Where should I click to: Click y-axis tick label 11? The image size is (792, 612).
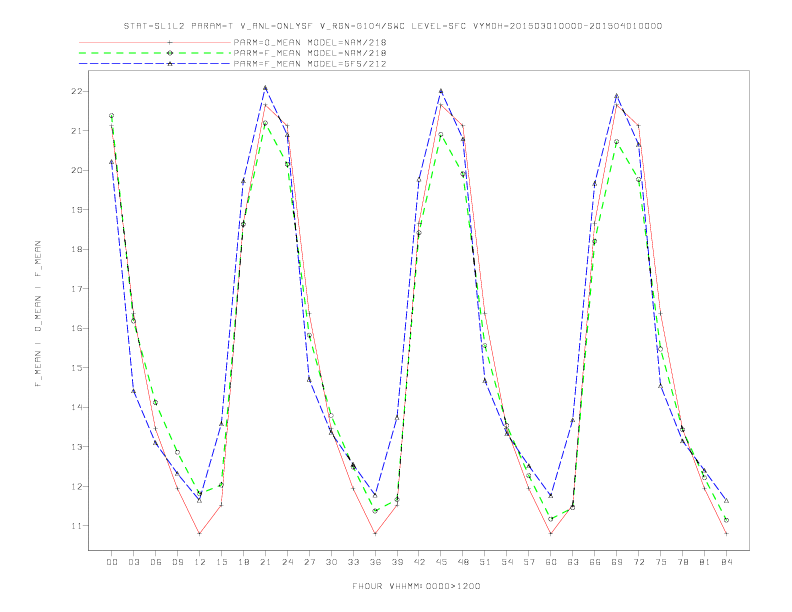coord(77,526)
